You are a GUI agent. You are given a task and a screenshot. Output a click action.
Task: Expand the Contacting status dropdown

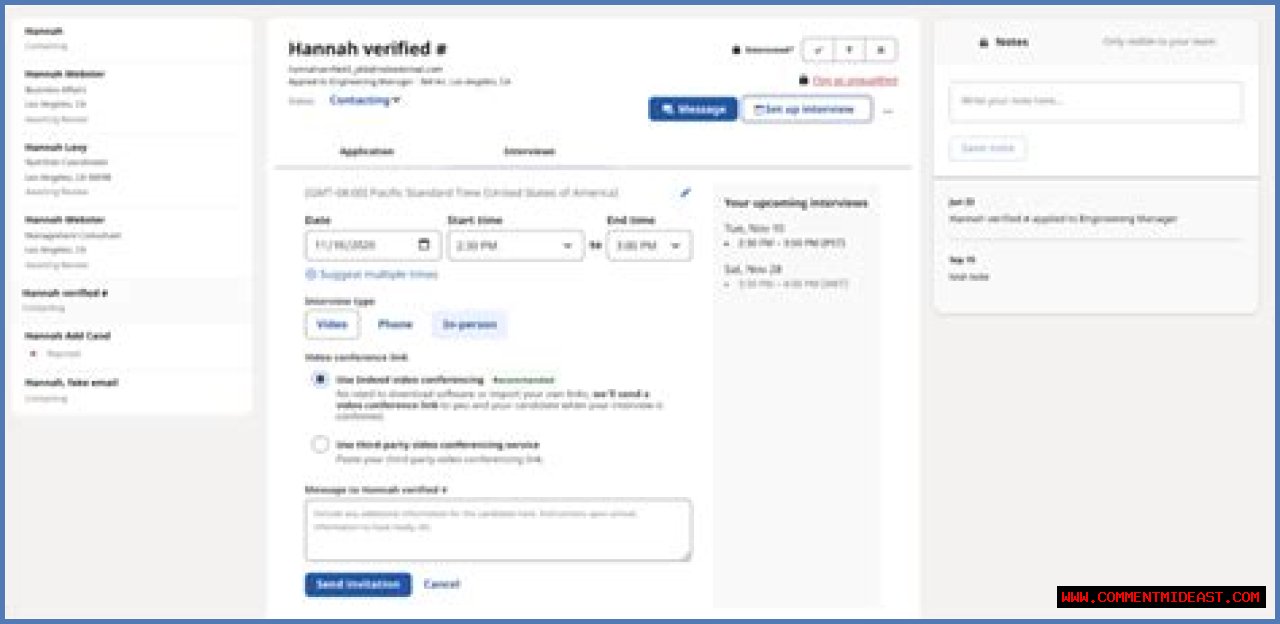[x=365, y=100]
